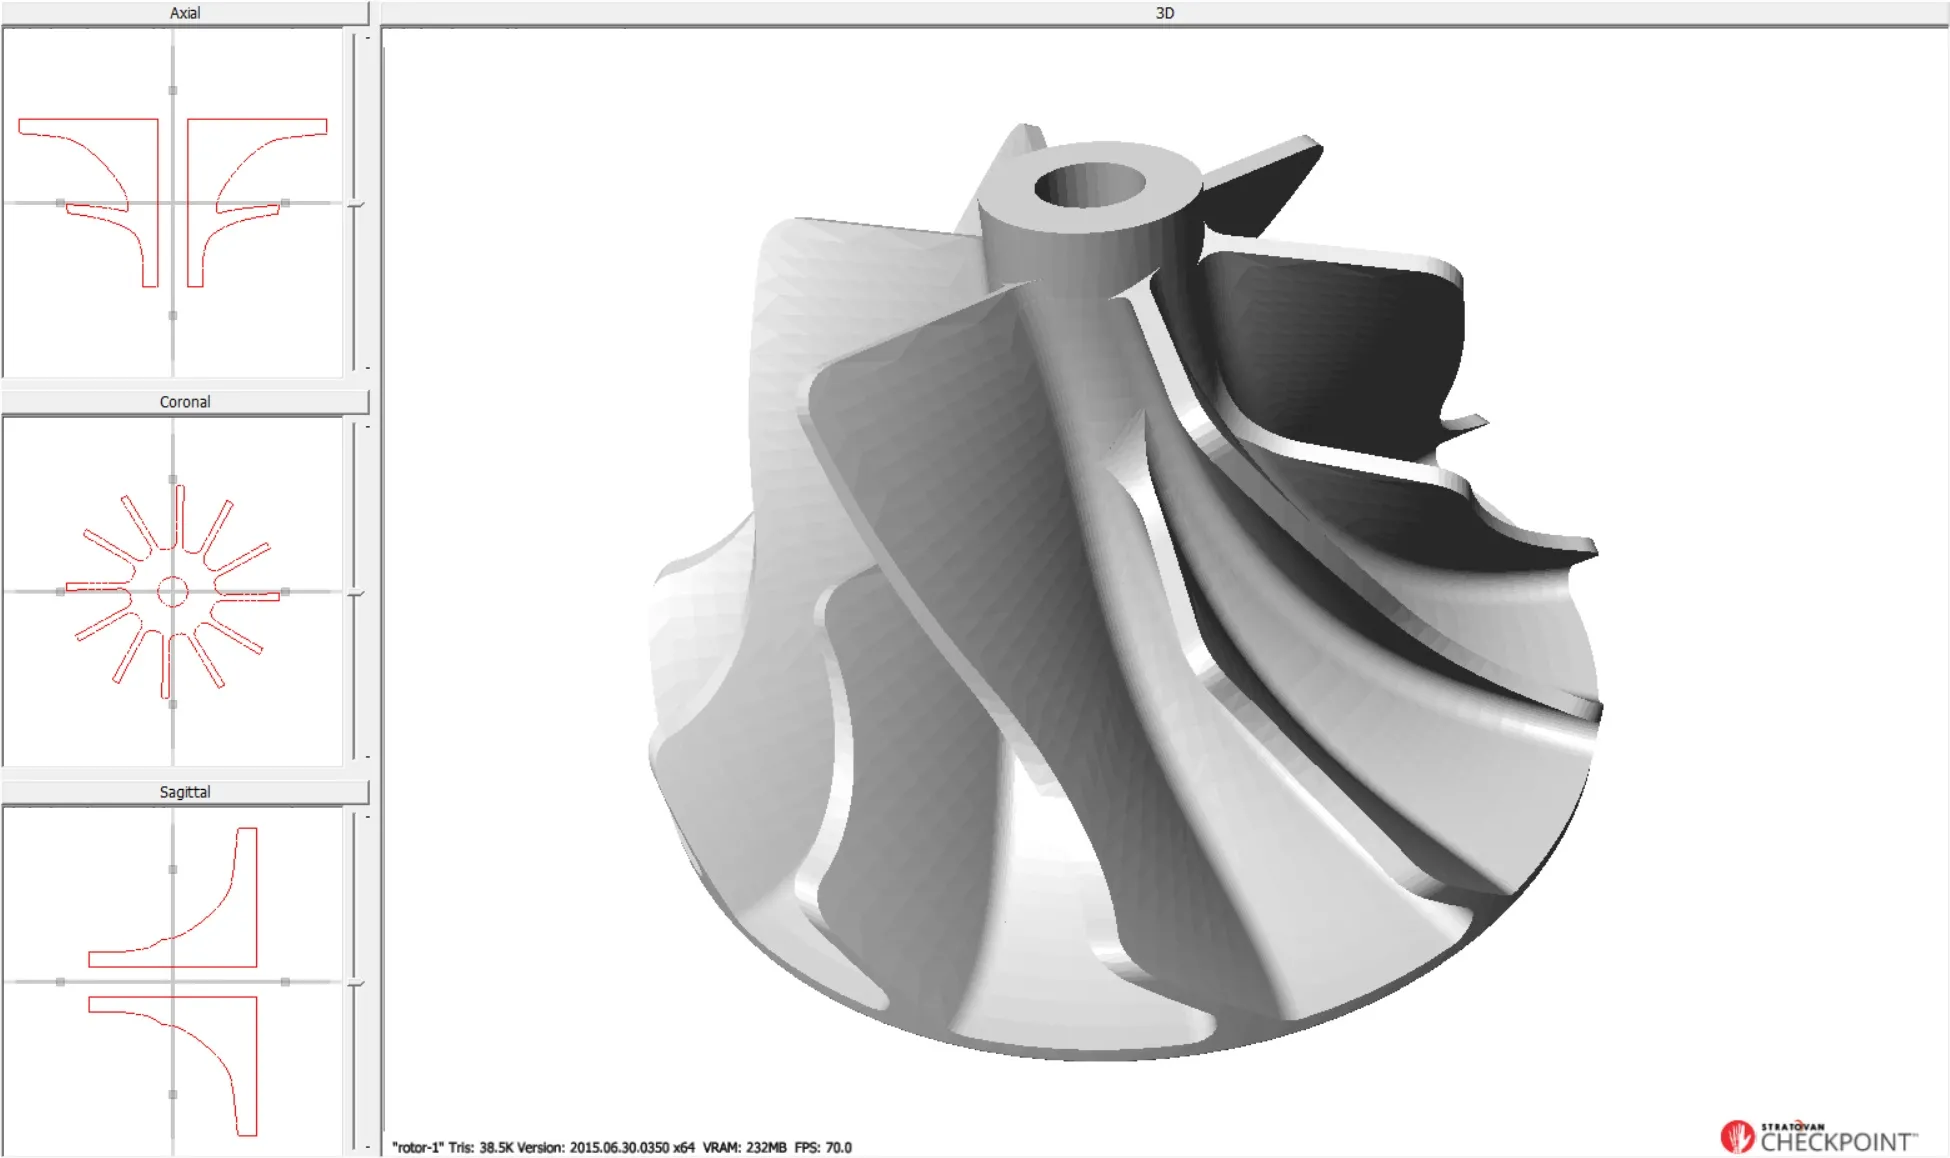The width and height of the screenshot is (1950, 1158).
Task: Click the 3D view panel header
Action: (x=1164, y=13)
